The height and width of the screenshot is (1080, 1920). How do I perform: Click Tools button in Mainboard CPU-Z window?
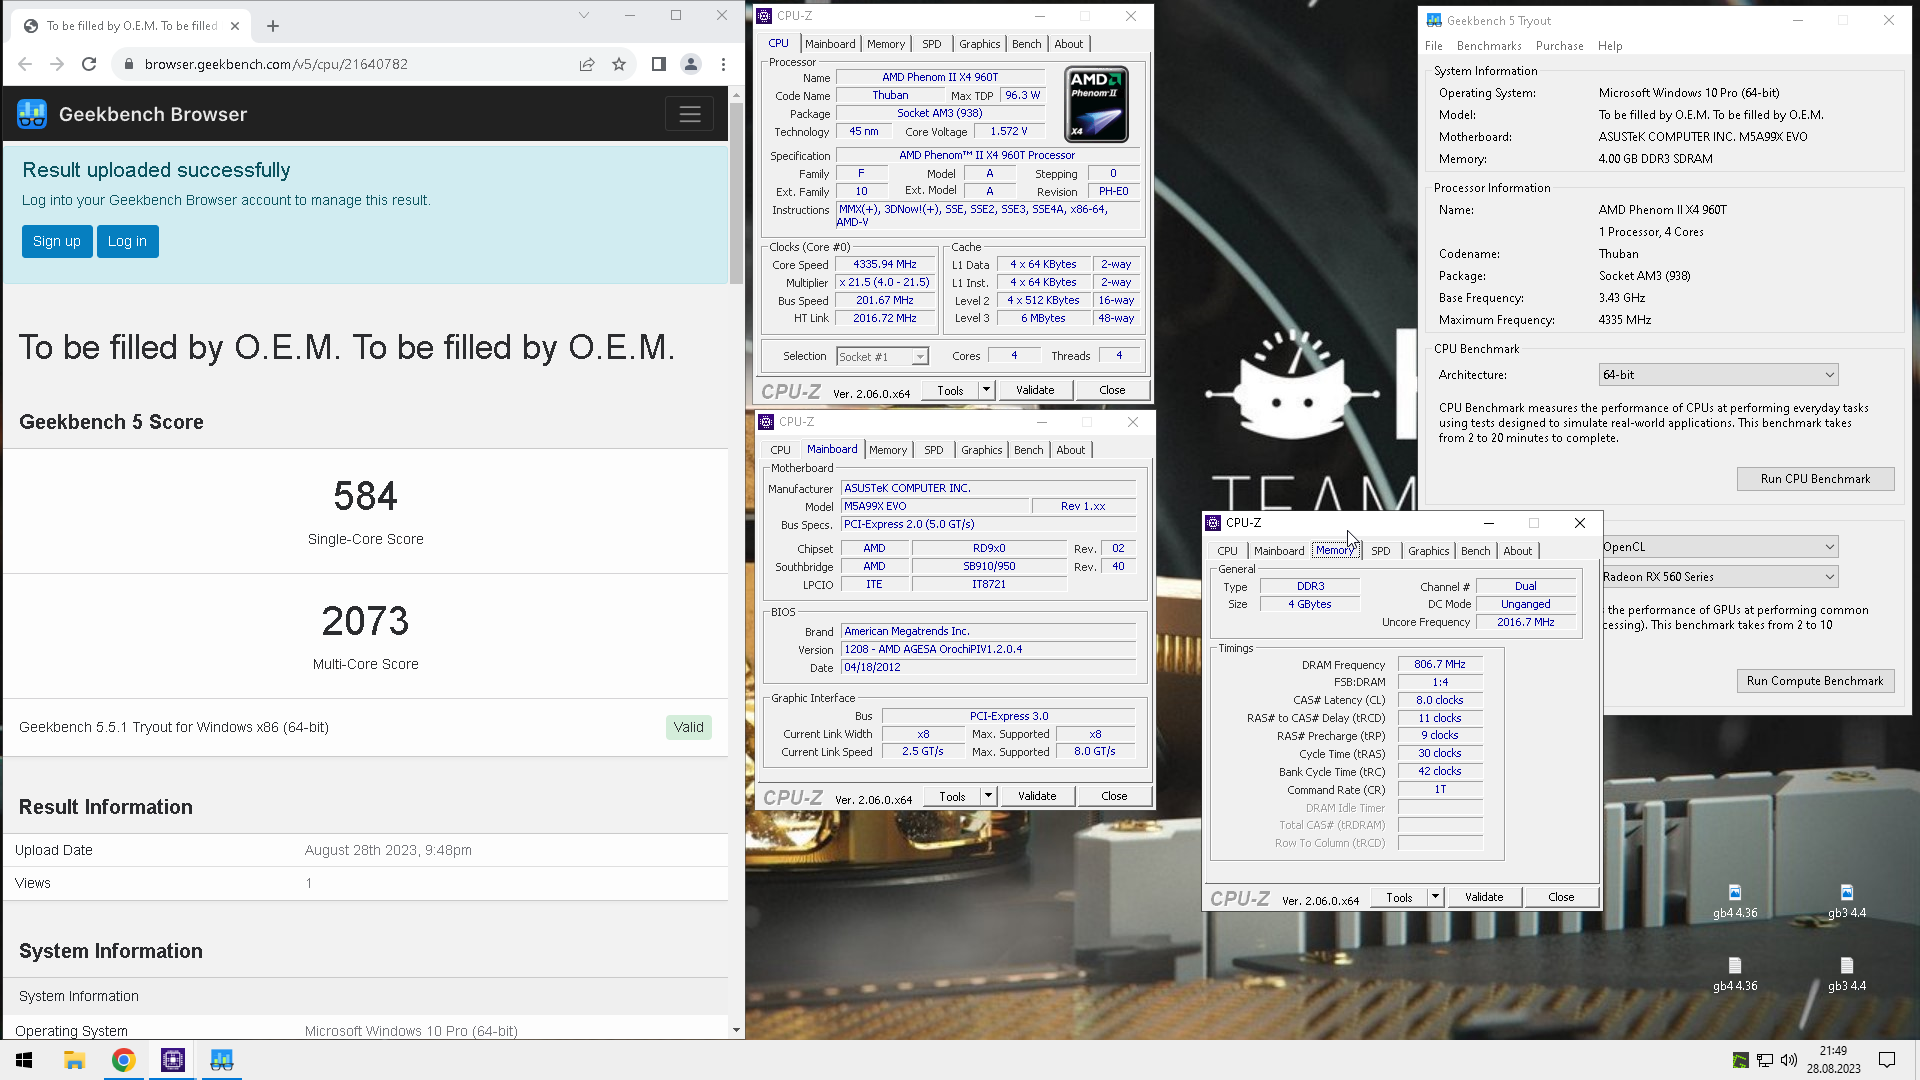pyautogui.click(x=952, y=796)
